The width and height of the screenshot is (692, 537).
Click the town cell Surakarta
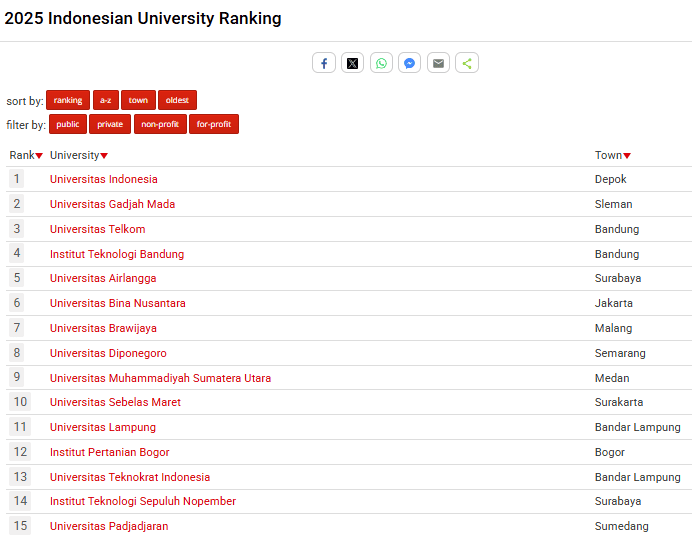(619, 402)
